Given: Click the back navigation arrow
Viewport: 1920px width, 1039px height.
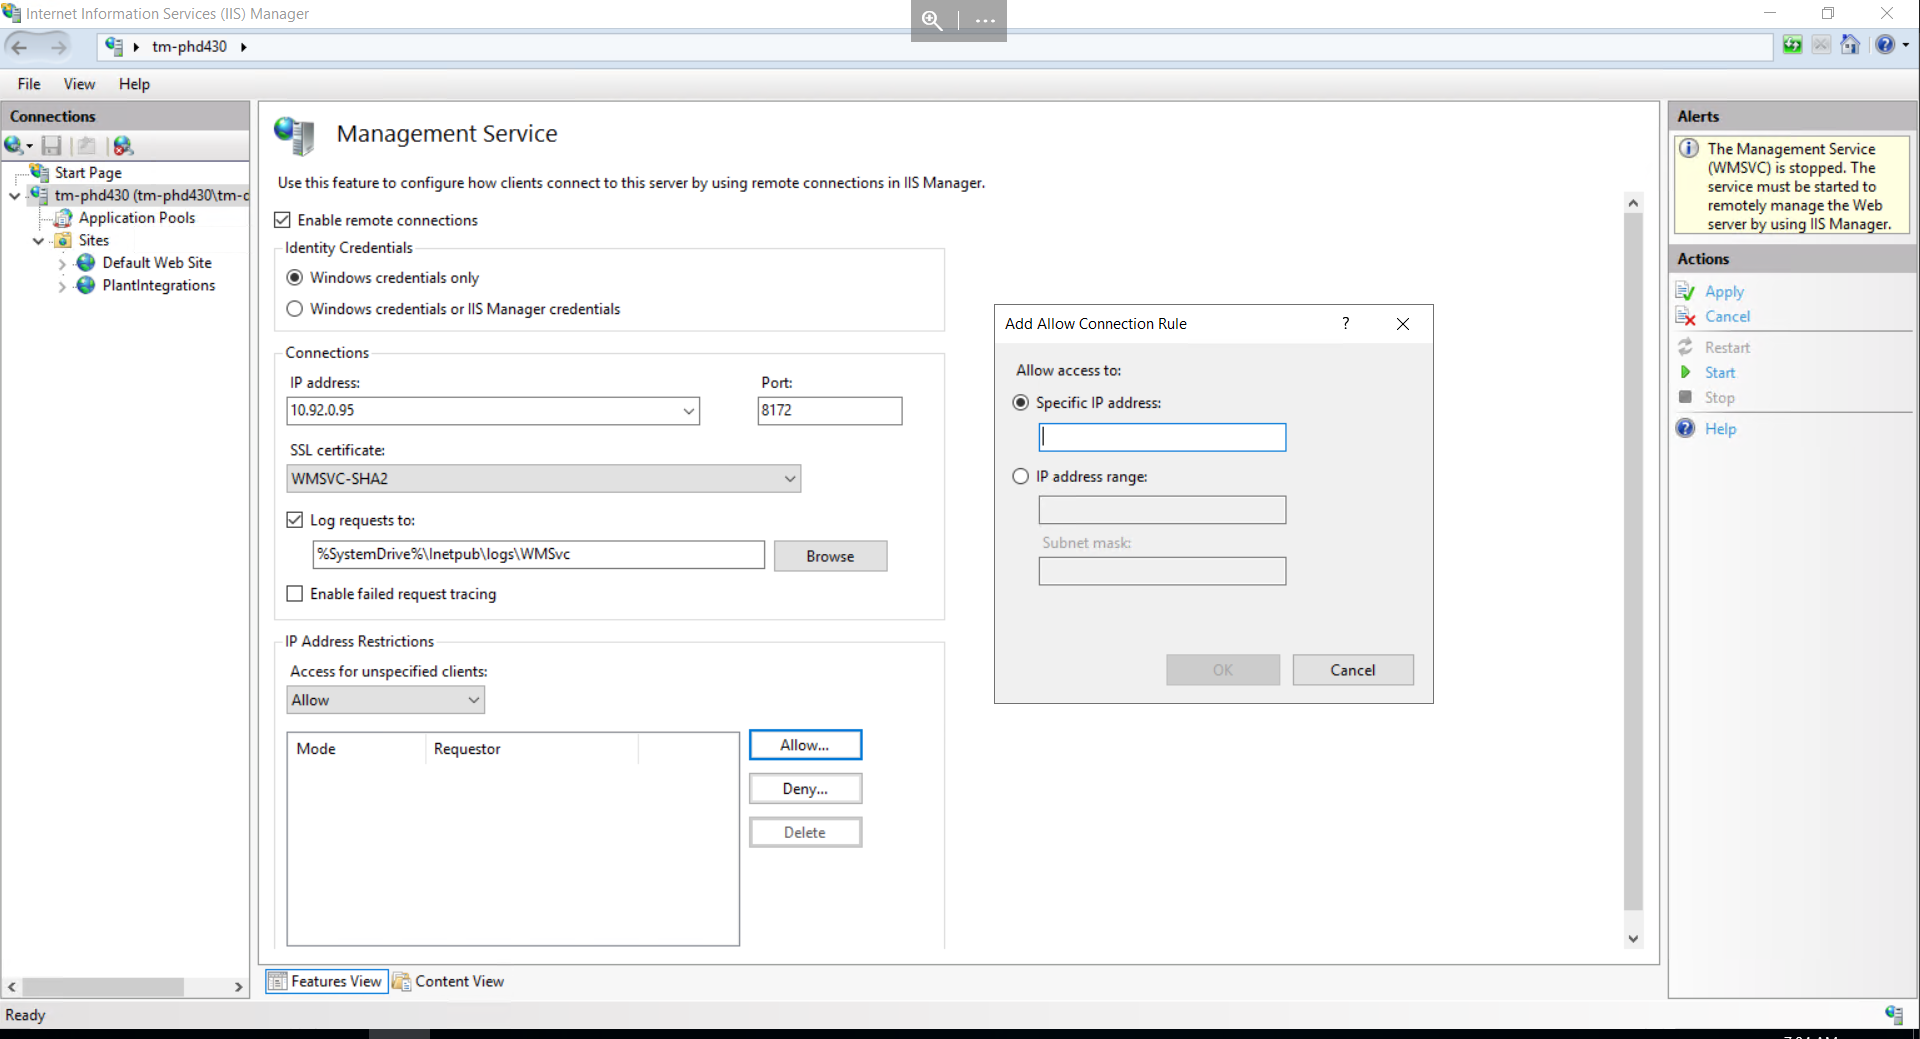Looking at the screenshot, I should point(18,46).
